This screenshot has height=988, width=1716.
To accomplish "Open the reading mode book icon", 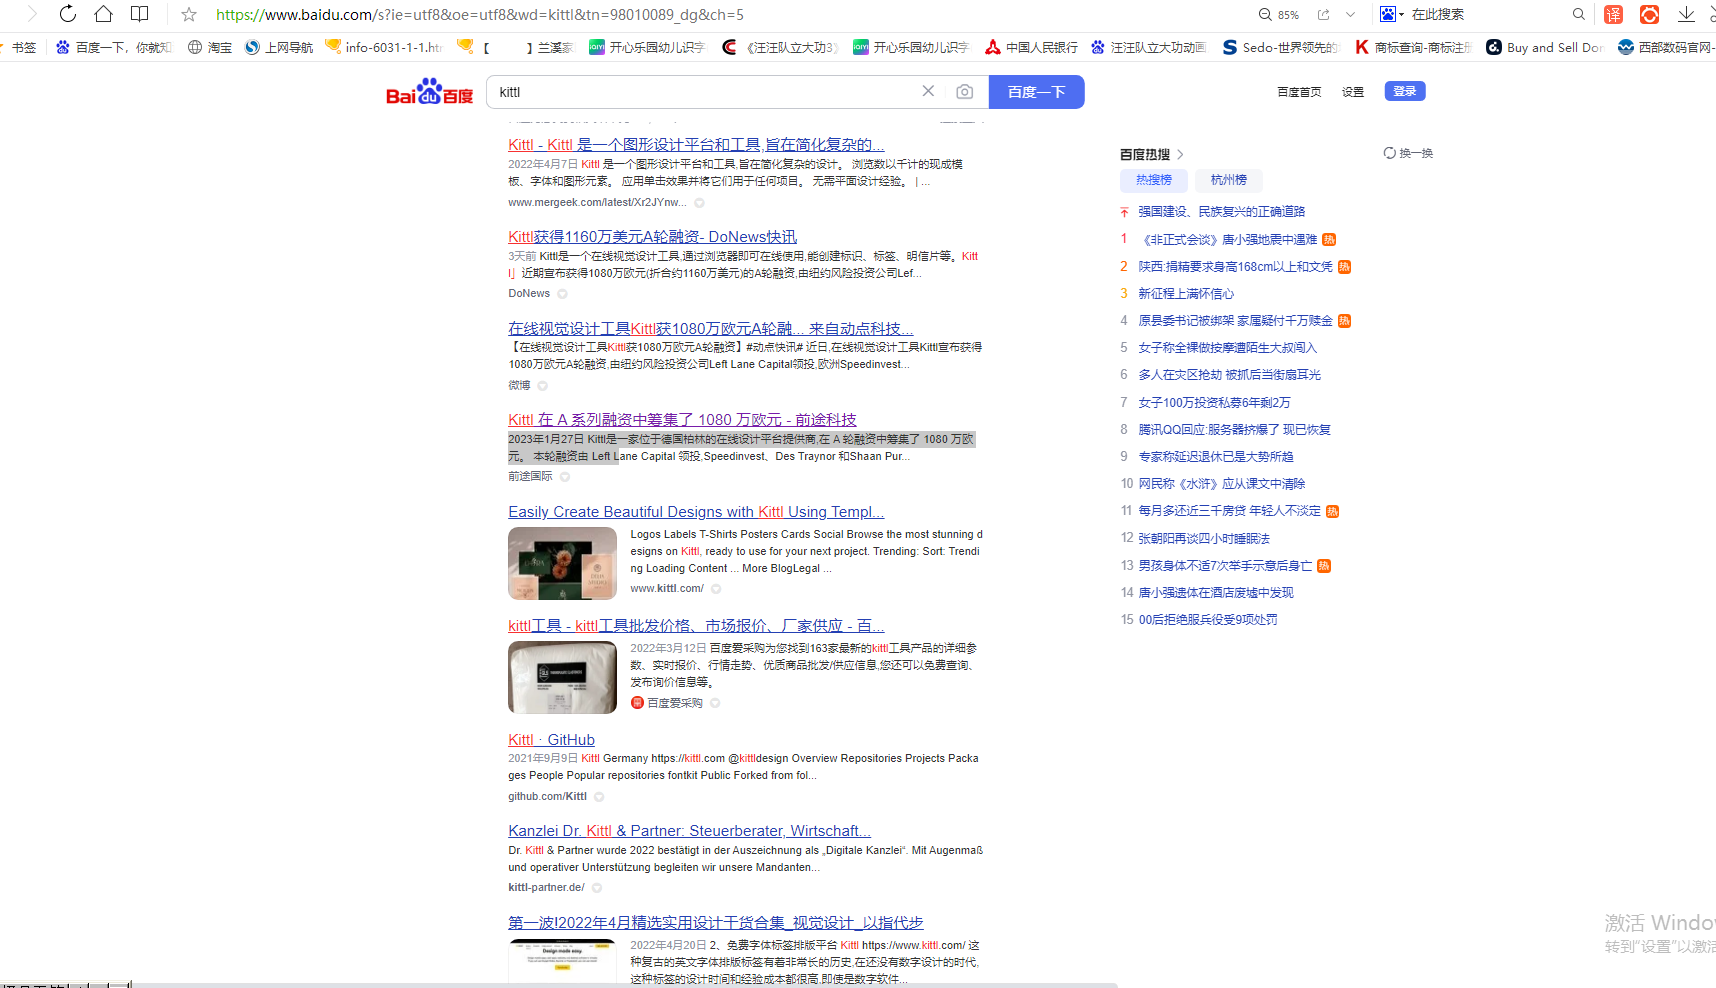I will coord(140,14).
